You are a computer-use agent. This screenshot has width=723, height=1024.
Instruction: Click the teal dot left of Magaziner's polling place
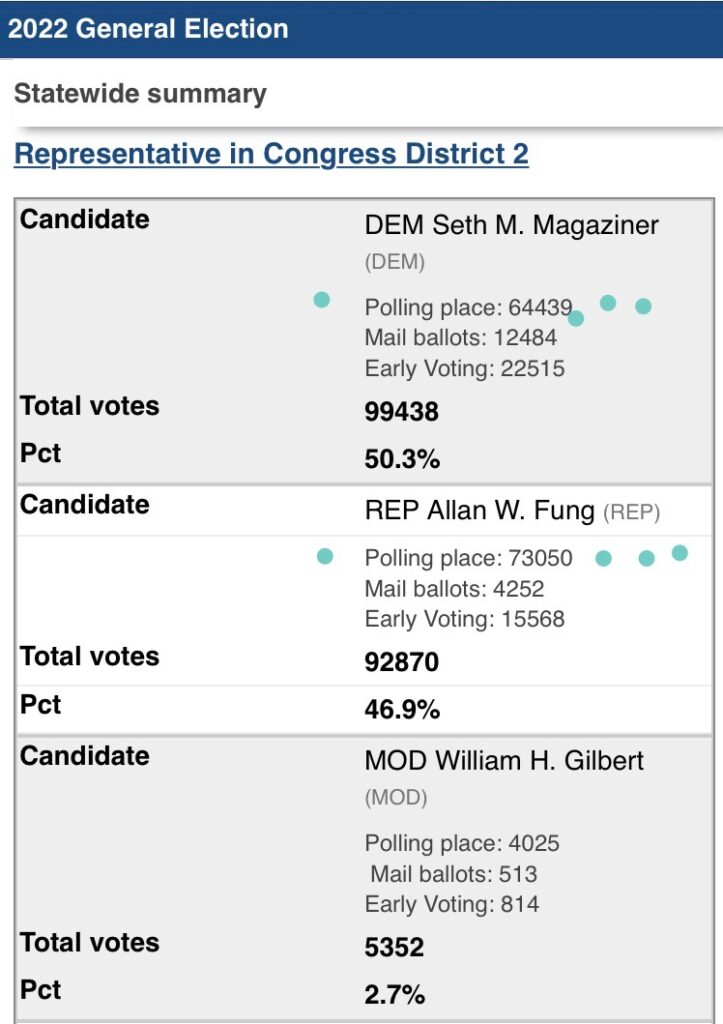(x=321, y=300)
